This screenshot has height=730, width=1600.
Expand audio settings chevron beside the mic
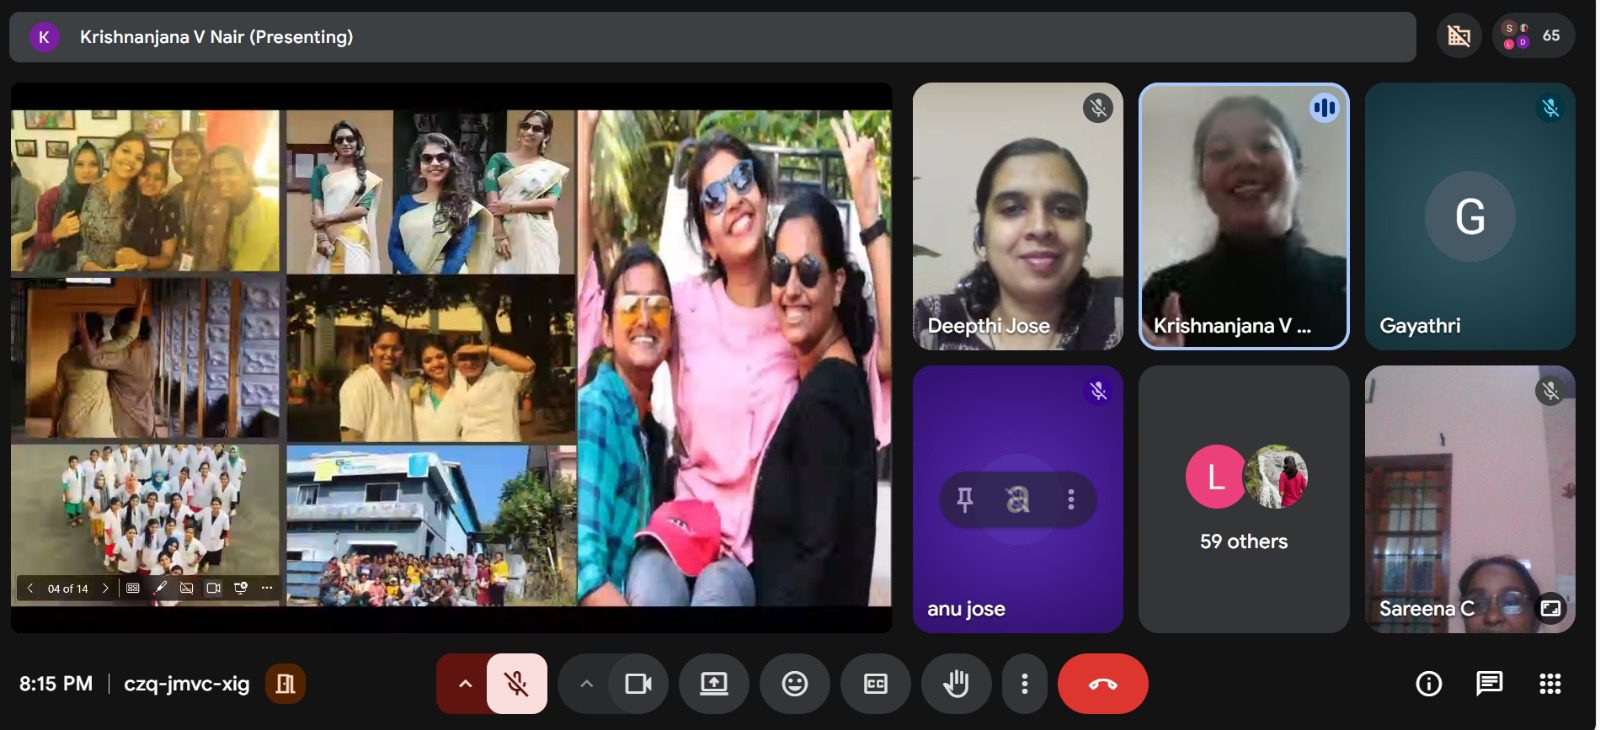tap(464, 684)
